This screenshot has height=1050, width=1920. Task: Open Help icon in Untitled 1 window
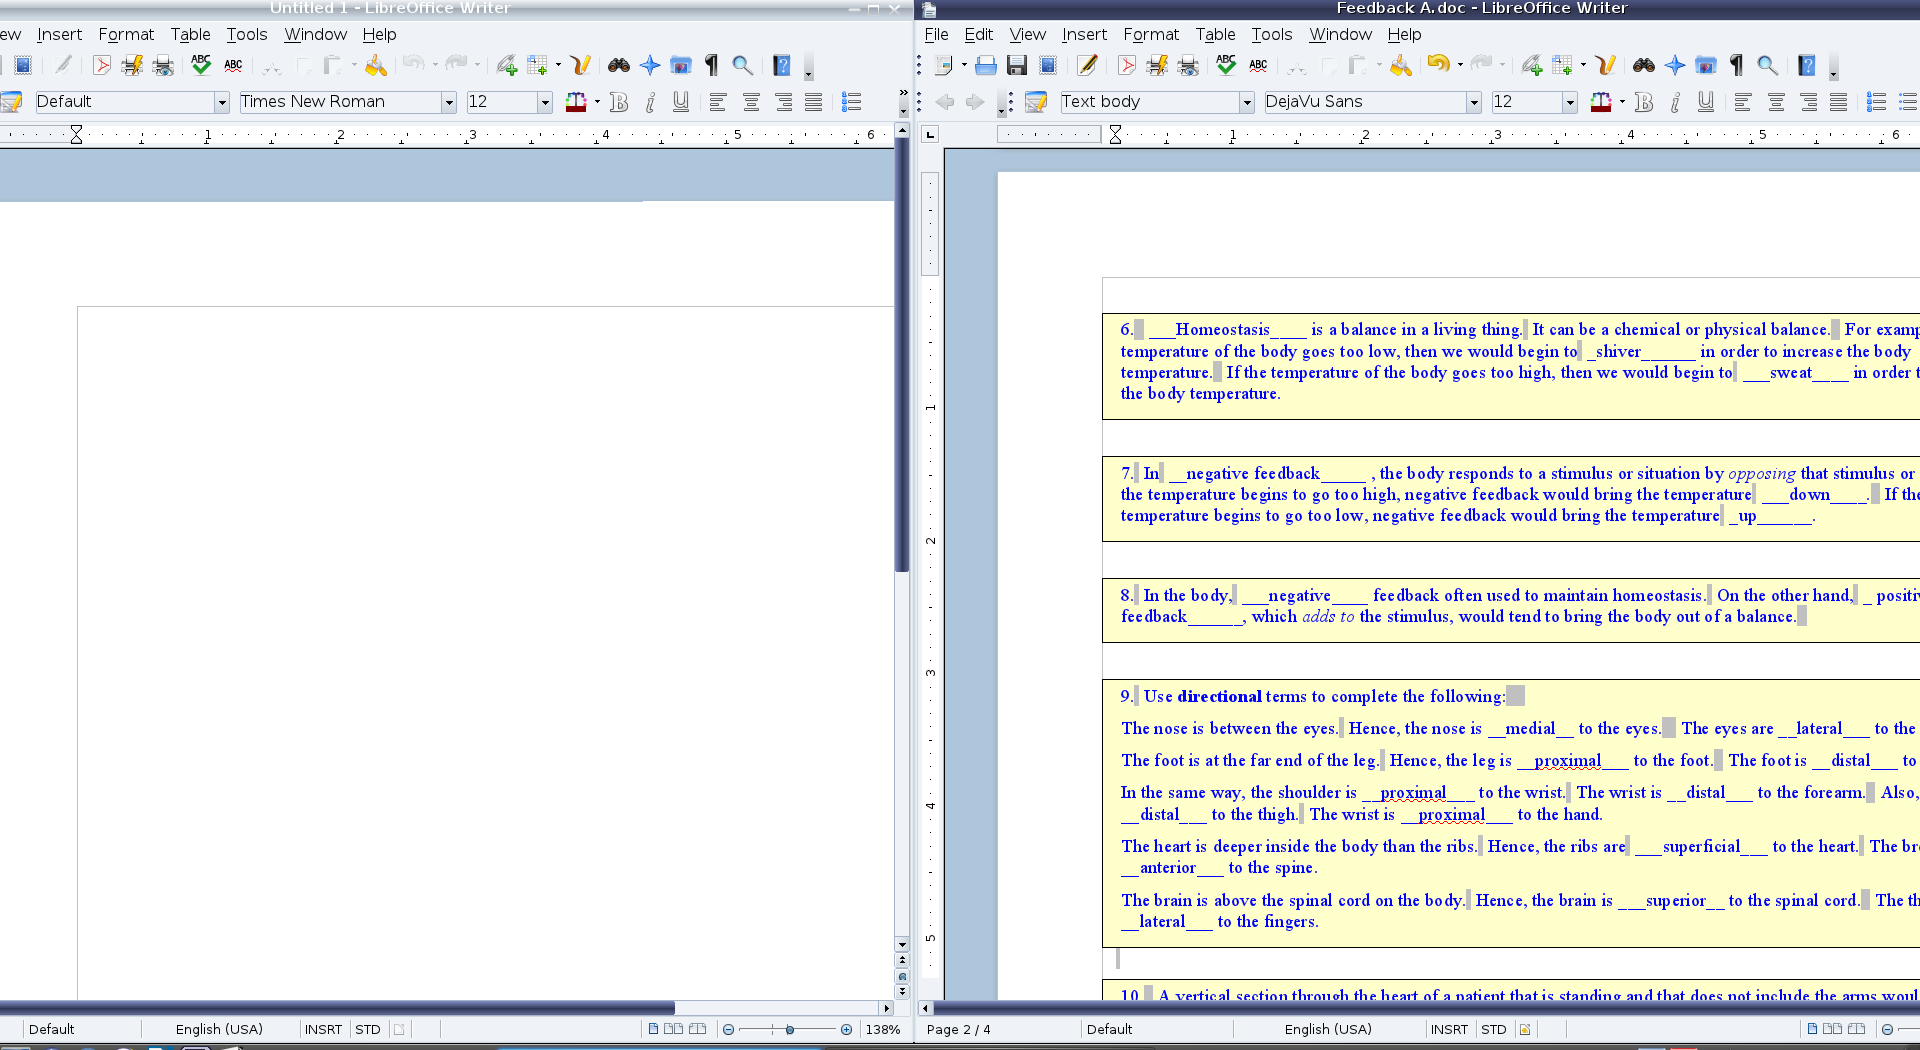pos(782,65)
